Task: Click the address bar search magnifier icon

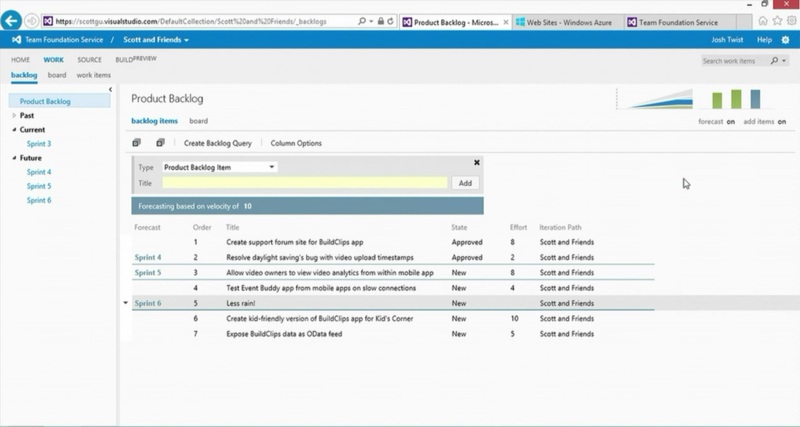Action: tap(362, 21)
